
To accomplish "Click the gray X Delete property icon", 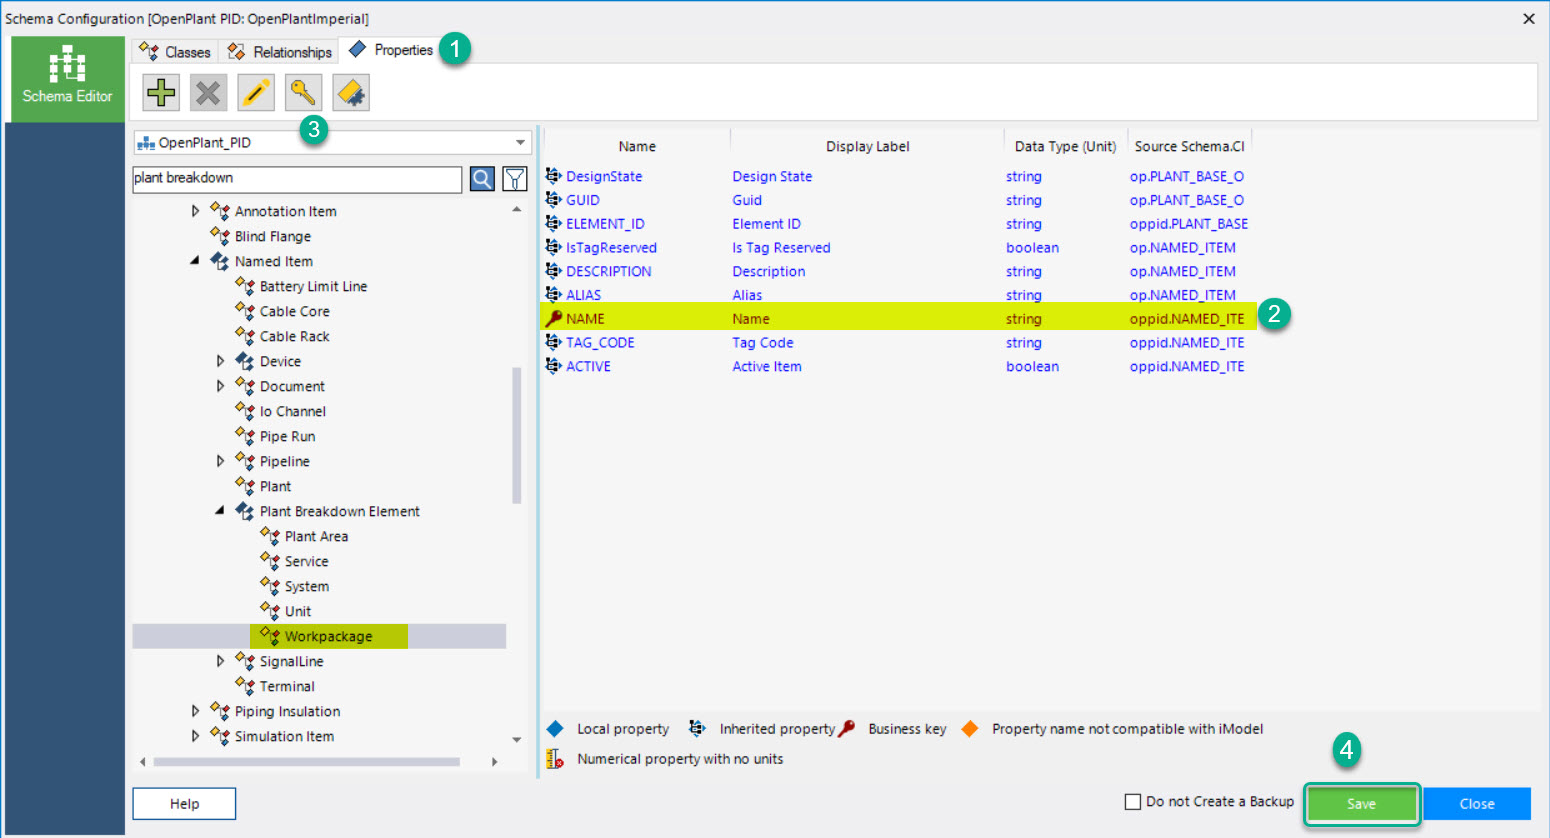I will 208,93.
